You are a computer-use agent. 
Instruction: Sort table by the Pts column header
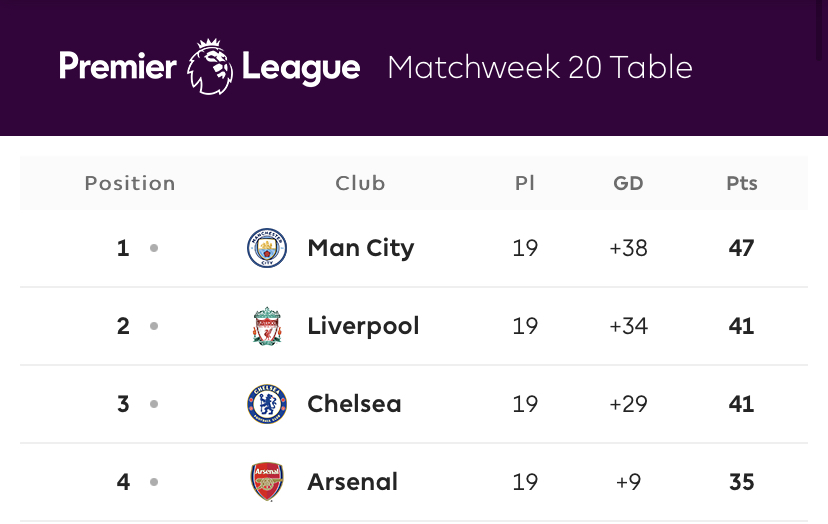point(742,183)
